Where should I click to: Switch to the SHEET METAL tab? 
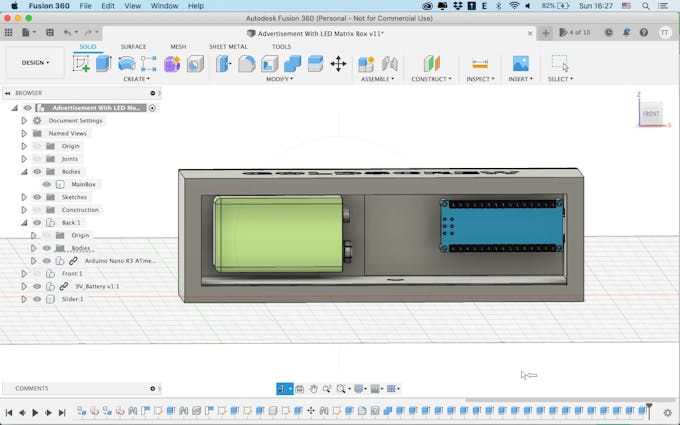pyautogui.click(x=229, y=46)
